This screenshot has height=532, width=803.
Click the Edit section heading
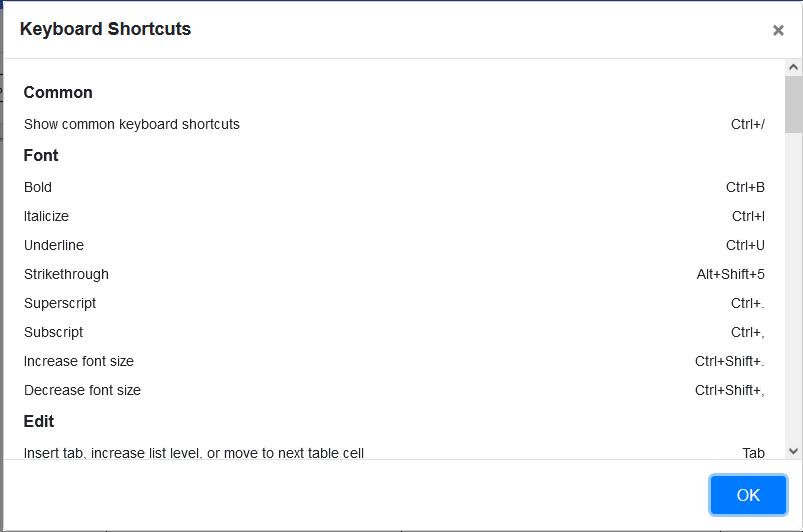(39, 421)
